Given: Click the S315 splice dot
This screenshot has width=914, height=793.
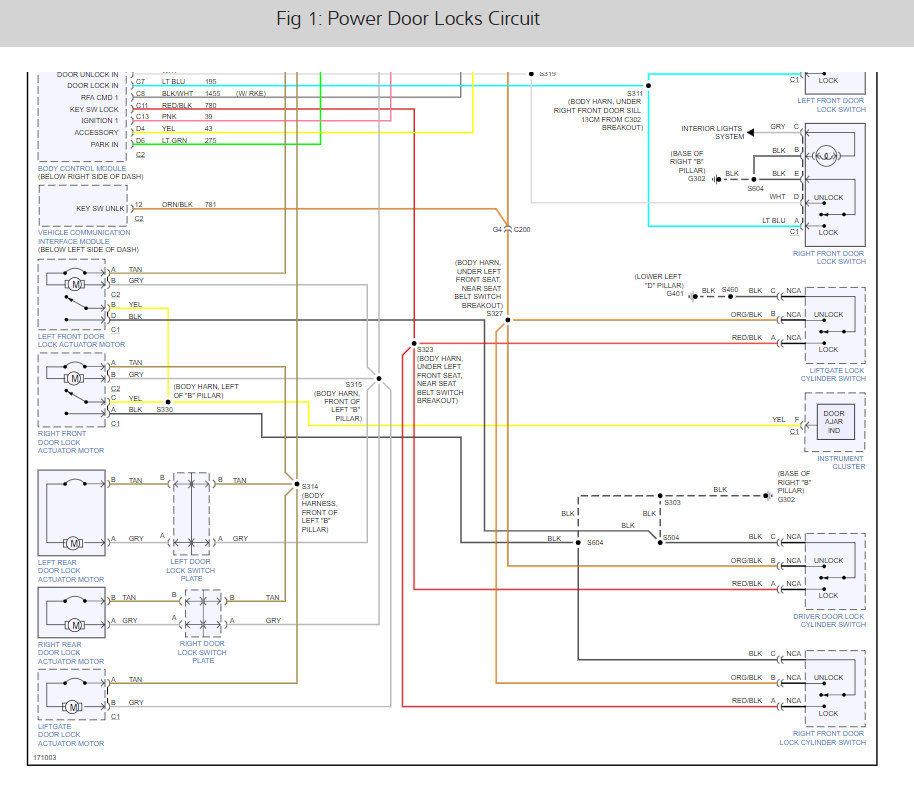Looking at the screenshot, I should (x=379, y=378).
